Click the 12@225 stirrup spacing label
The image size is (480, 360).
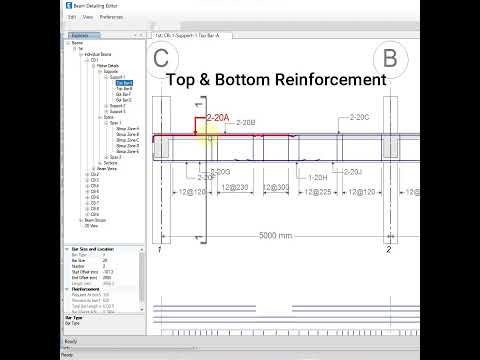(318, 192)
